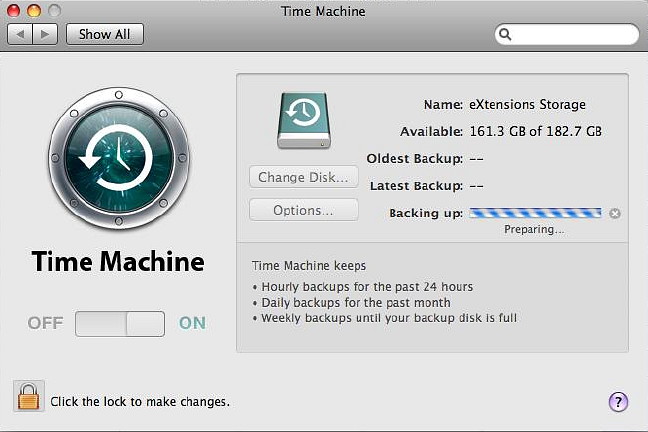Click the disk name 'eXtensions Storage'
The width and height of the screenshot is (648, 432).
pyautogui.click(x=527, y=105)
